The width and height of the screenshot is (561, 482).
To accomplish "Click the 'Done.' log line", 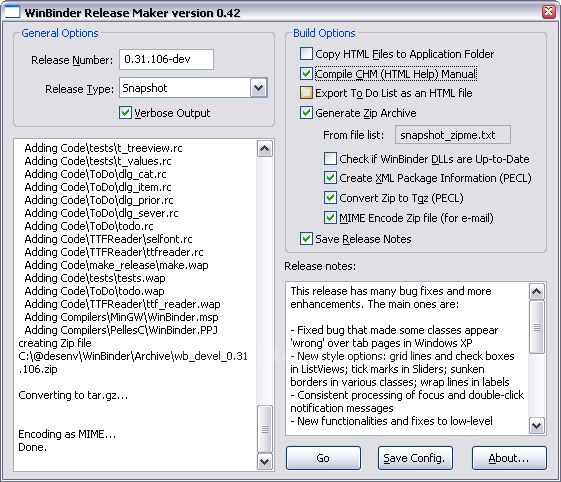I will (x=33, y=447).
